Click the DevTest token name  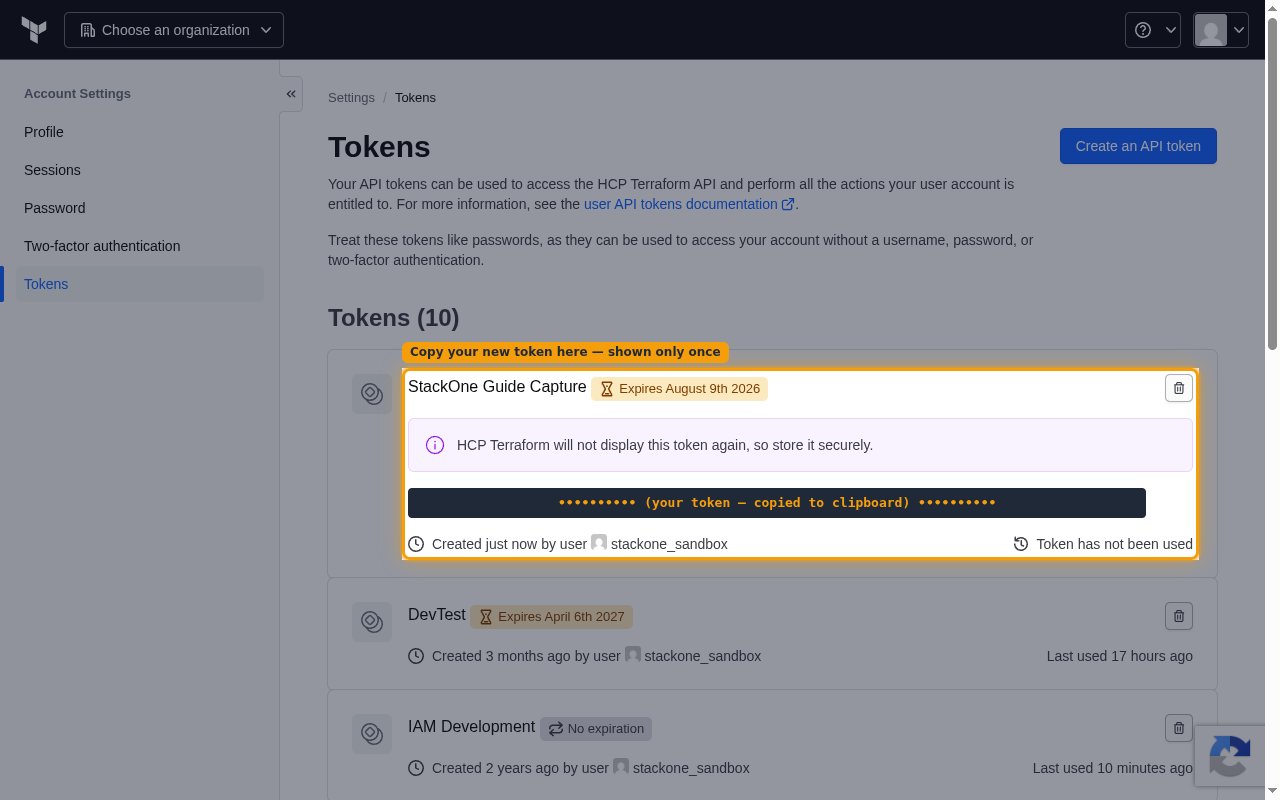pos(437,615)
